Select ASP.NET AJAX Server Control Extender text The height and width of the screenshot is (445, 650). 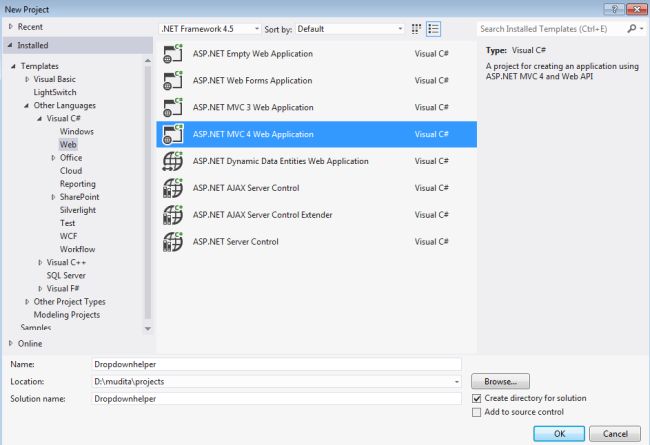tap(262, 215)
